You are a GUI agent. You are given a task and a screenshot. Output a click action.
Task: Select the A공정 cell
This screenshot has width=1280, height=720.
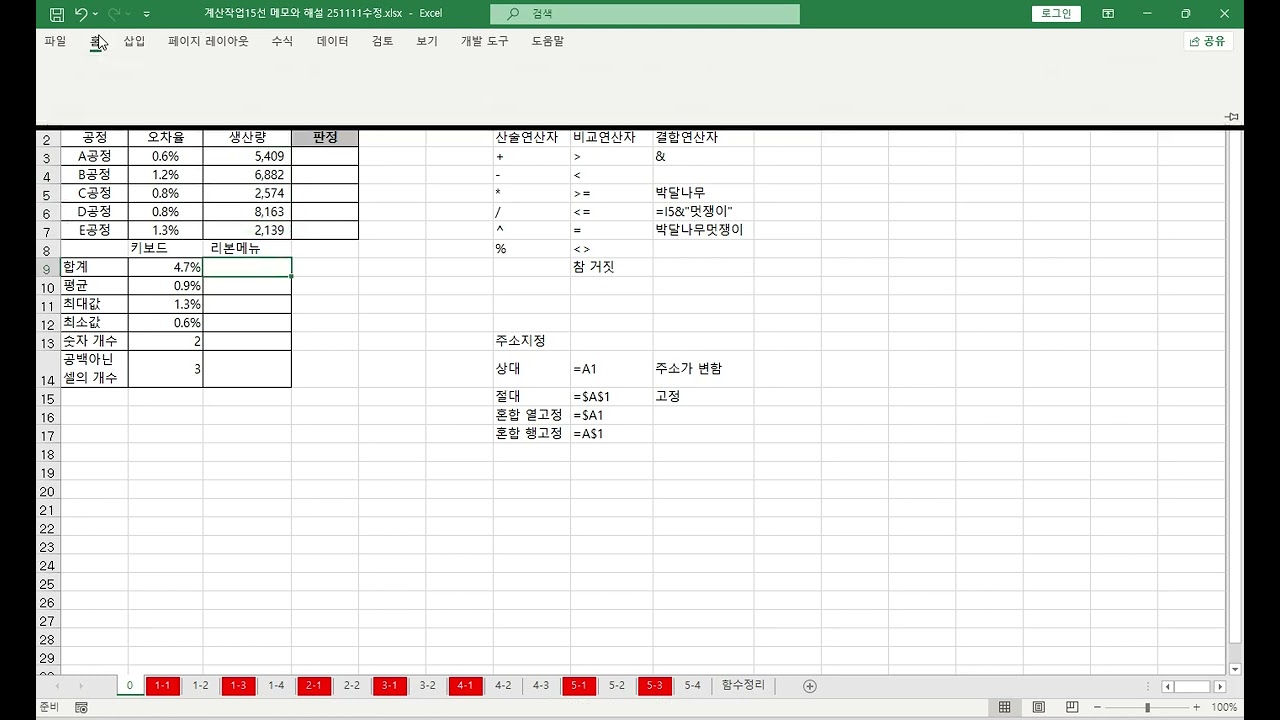pyautogui.click(x=94, y=157)
